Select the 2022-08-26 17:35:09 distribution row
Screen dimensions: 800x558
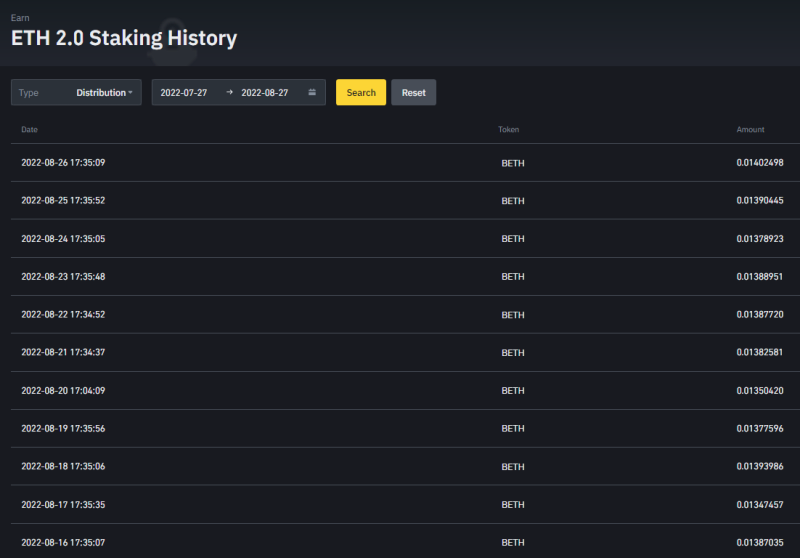(405, 163)
